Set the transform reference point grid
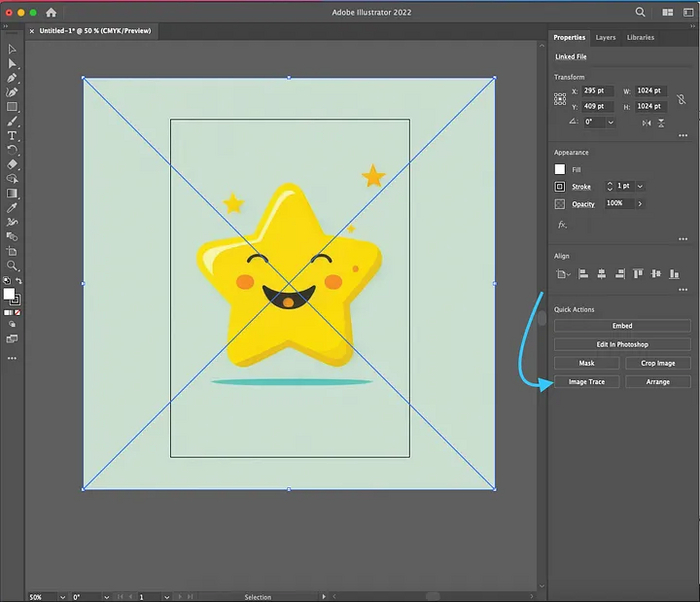Image resolution: width=700 pixels, height=602 pixels. 560,98
